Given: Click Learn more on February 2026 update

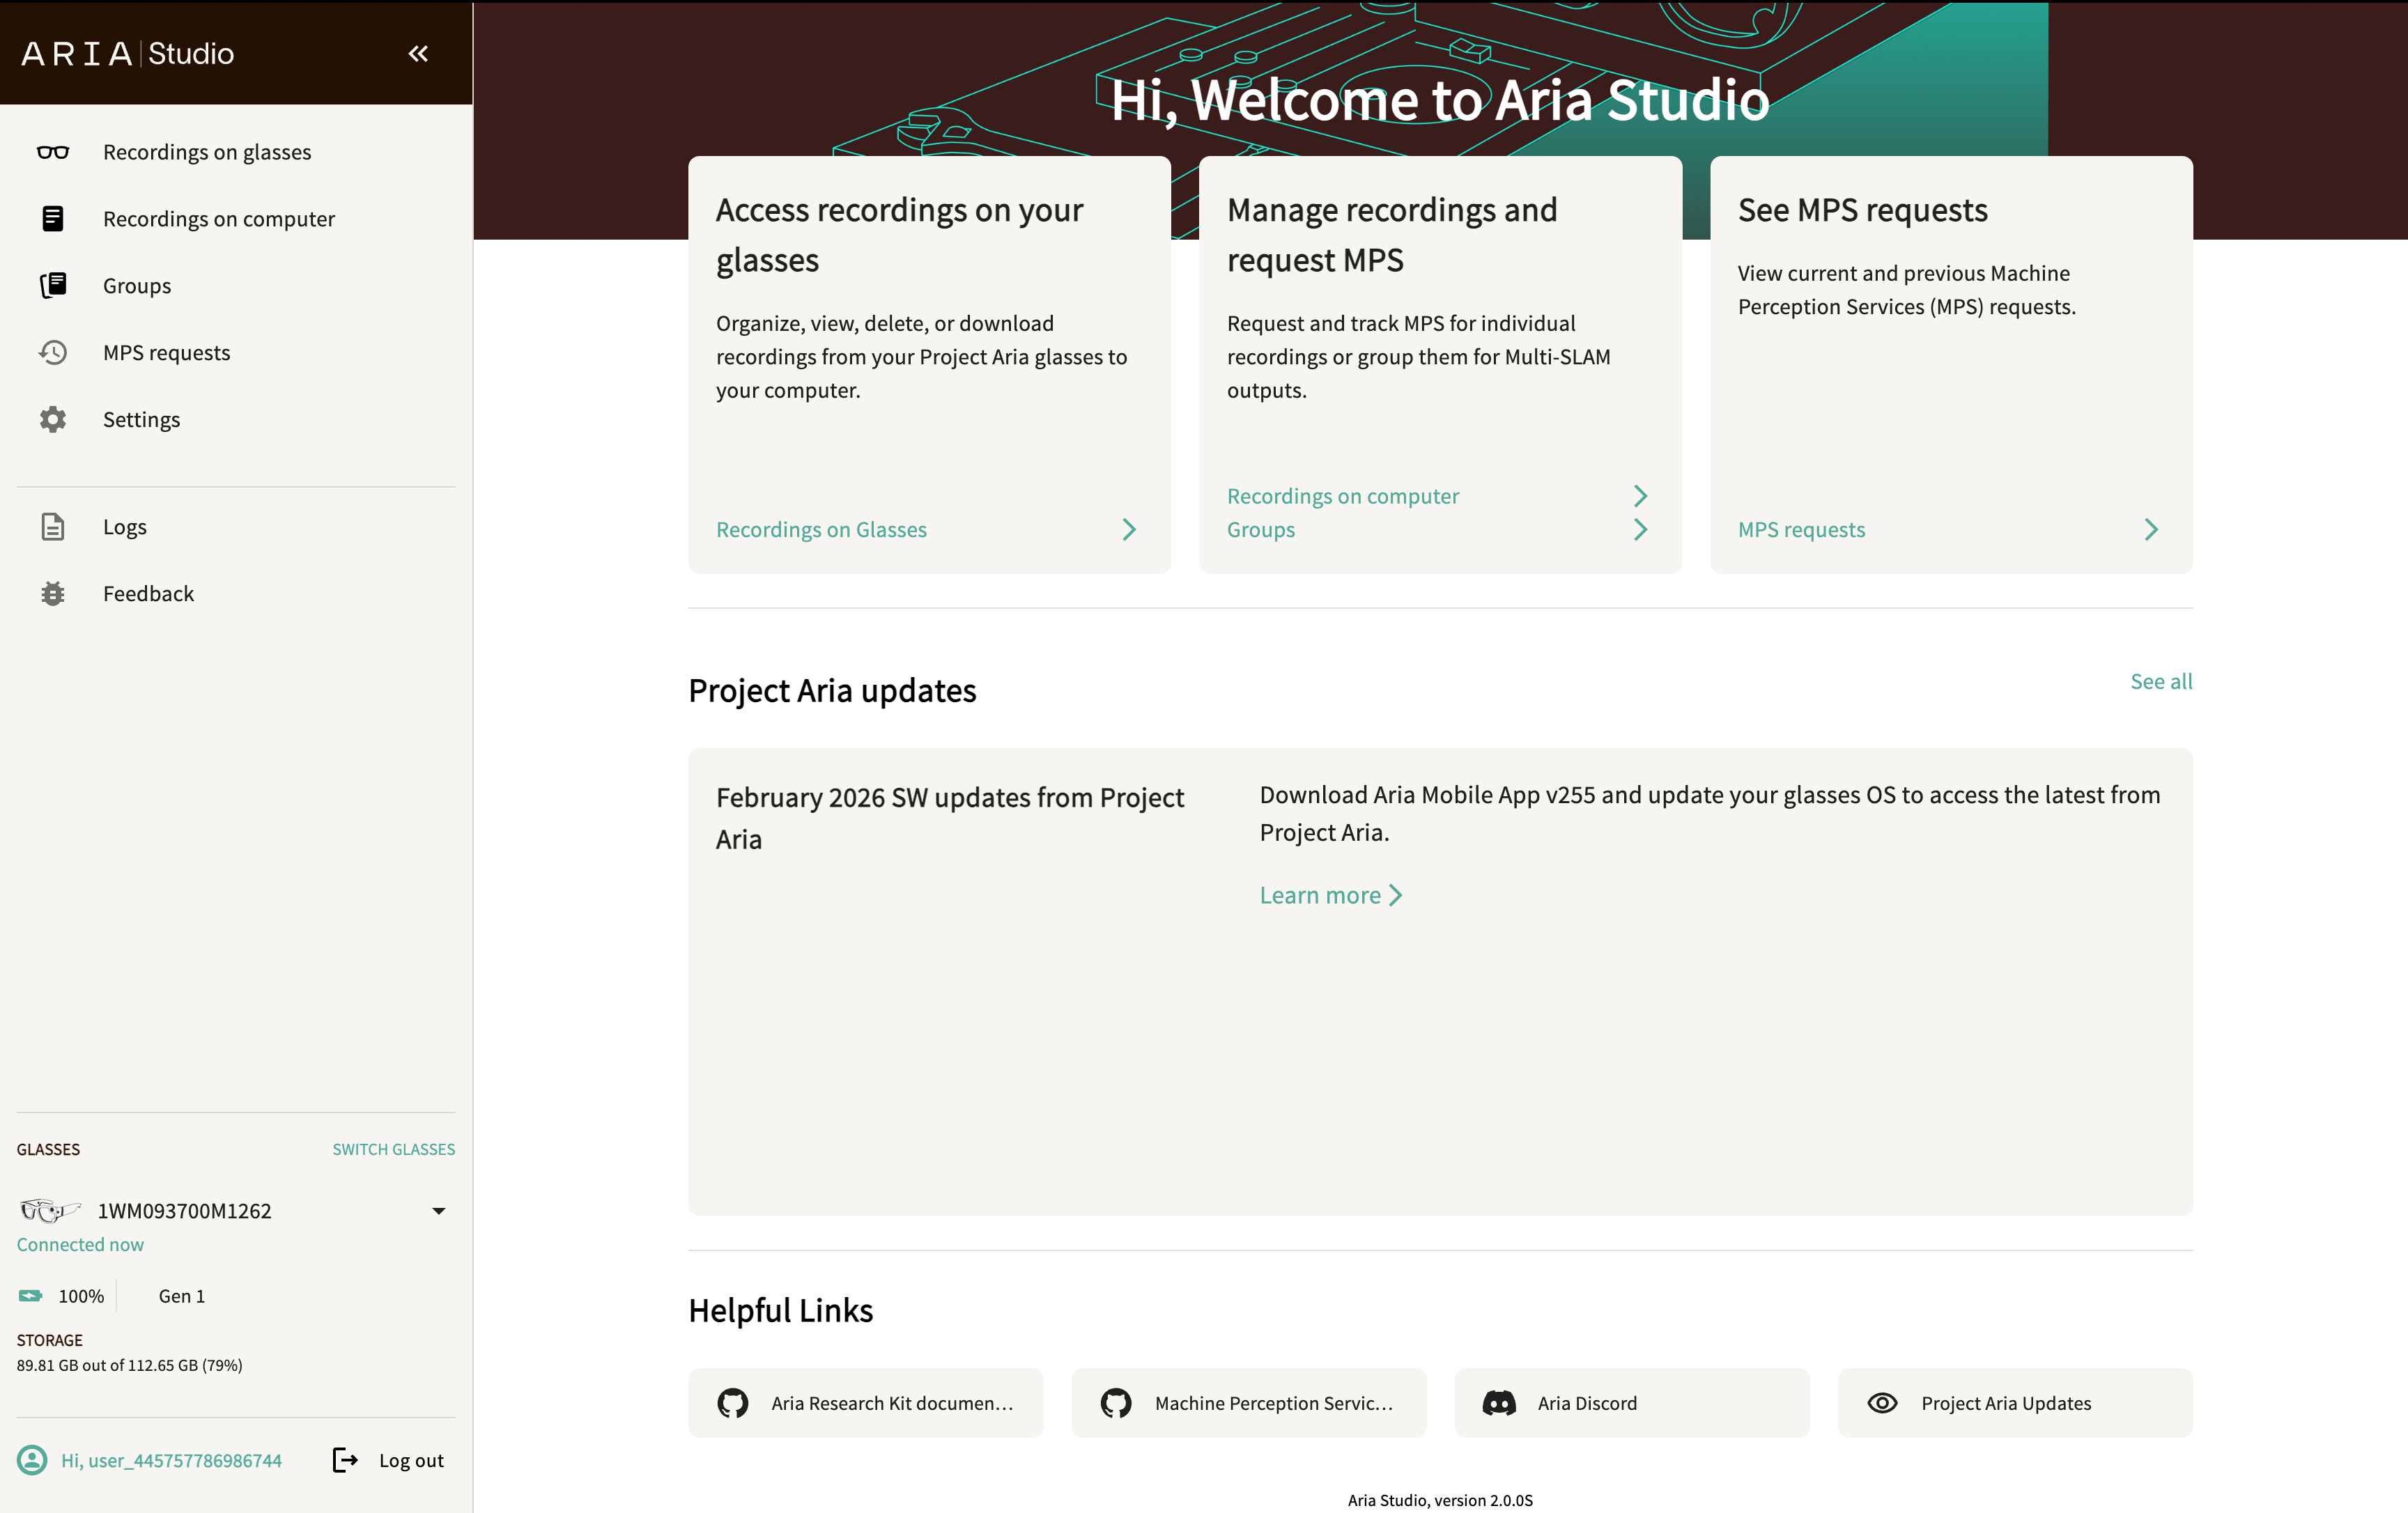Looking at the screenshot, I should coord(1320,895).
